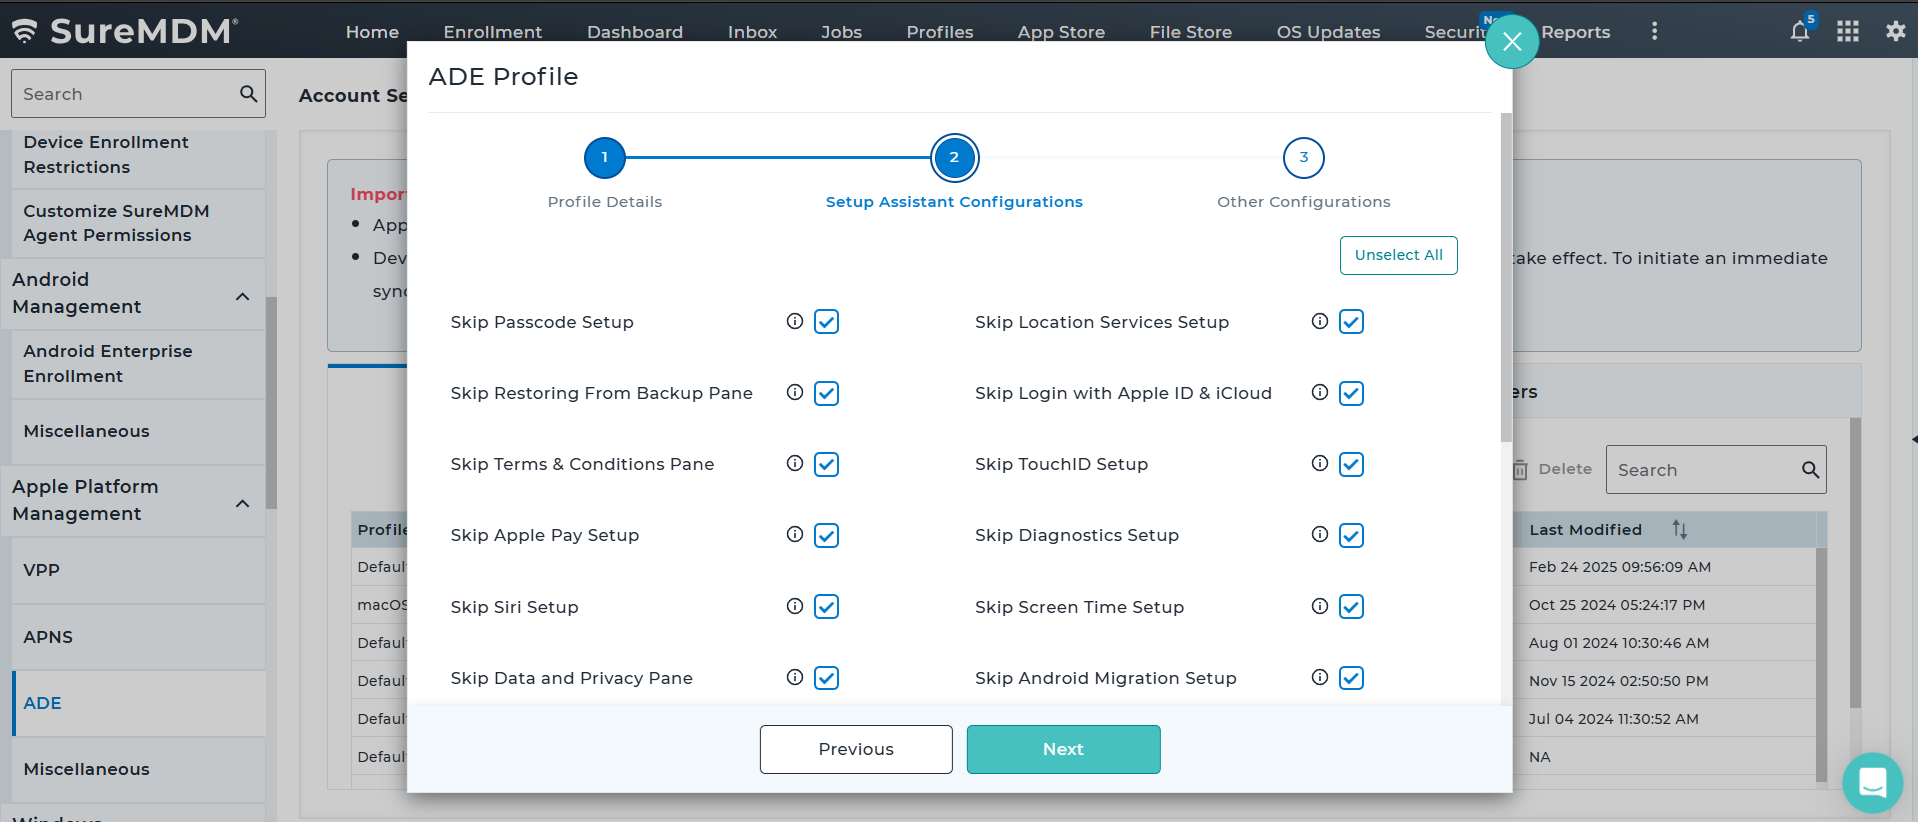Open the apps grid icon
The height and width of the screenshot is (822, 1918).
pos(1847,31)
